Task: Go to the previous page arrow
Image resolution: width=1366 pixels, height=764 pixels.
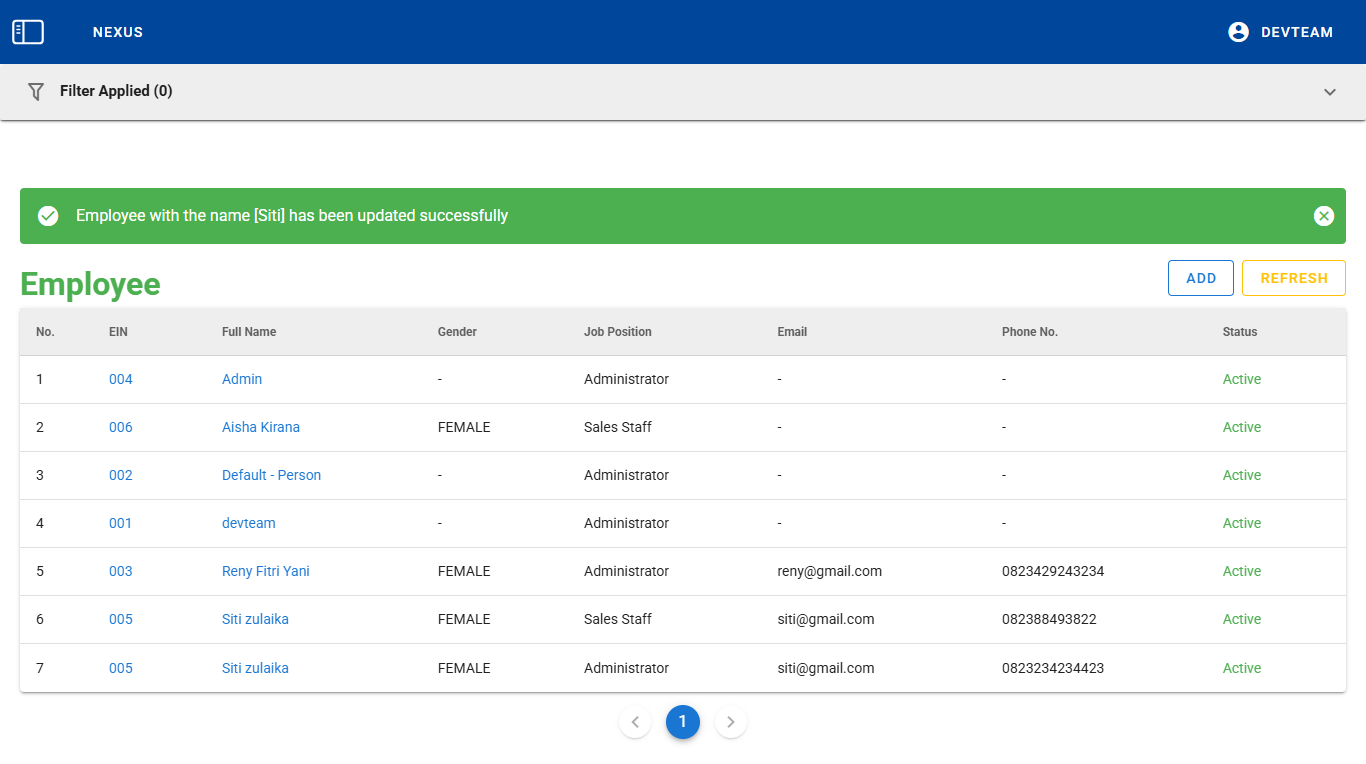Action: point(635,722)
